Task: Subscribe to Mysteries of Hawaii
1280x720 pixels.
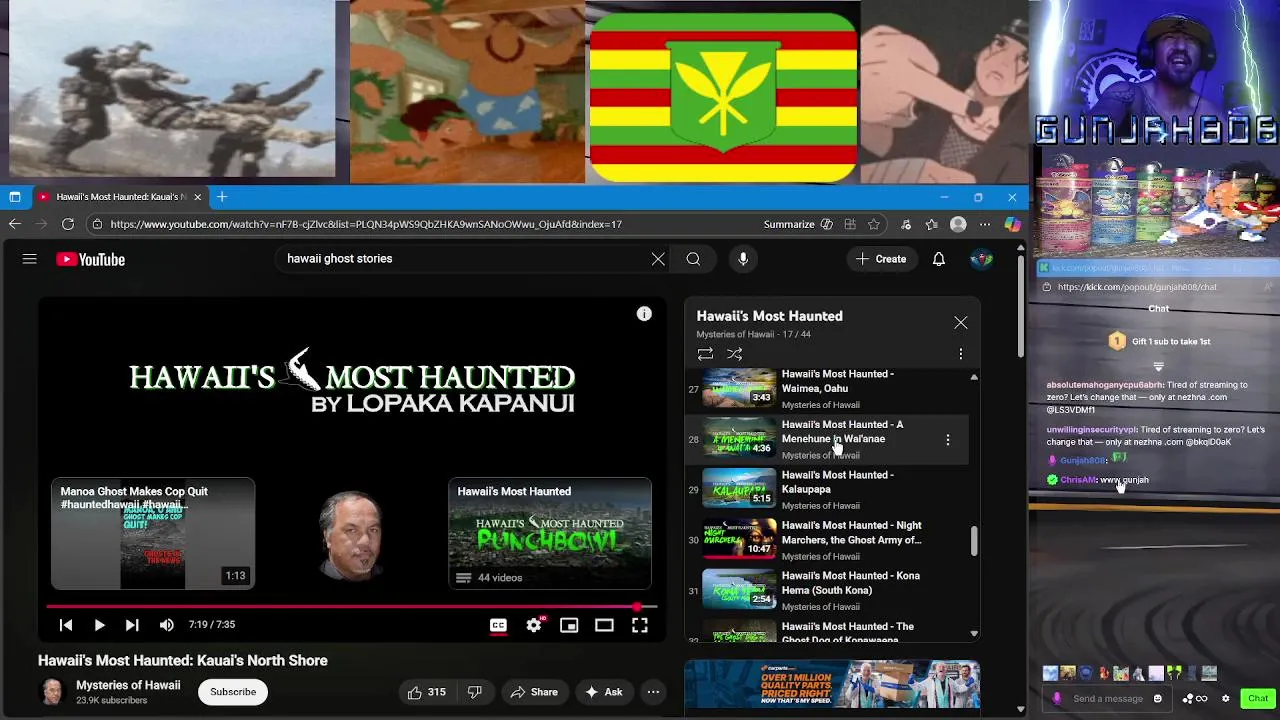Action: click(233, 692)
